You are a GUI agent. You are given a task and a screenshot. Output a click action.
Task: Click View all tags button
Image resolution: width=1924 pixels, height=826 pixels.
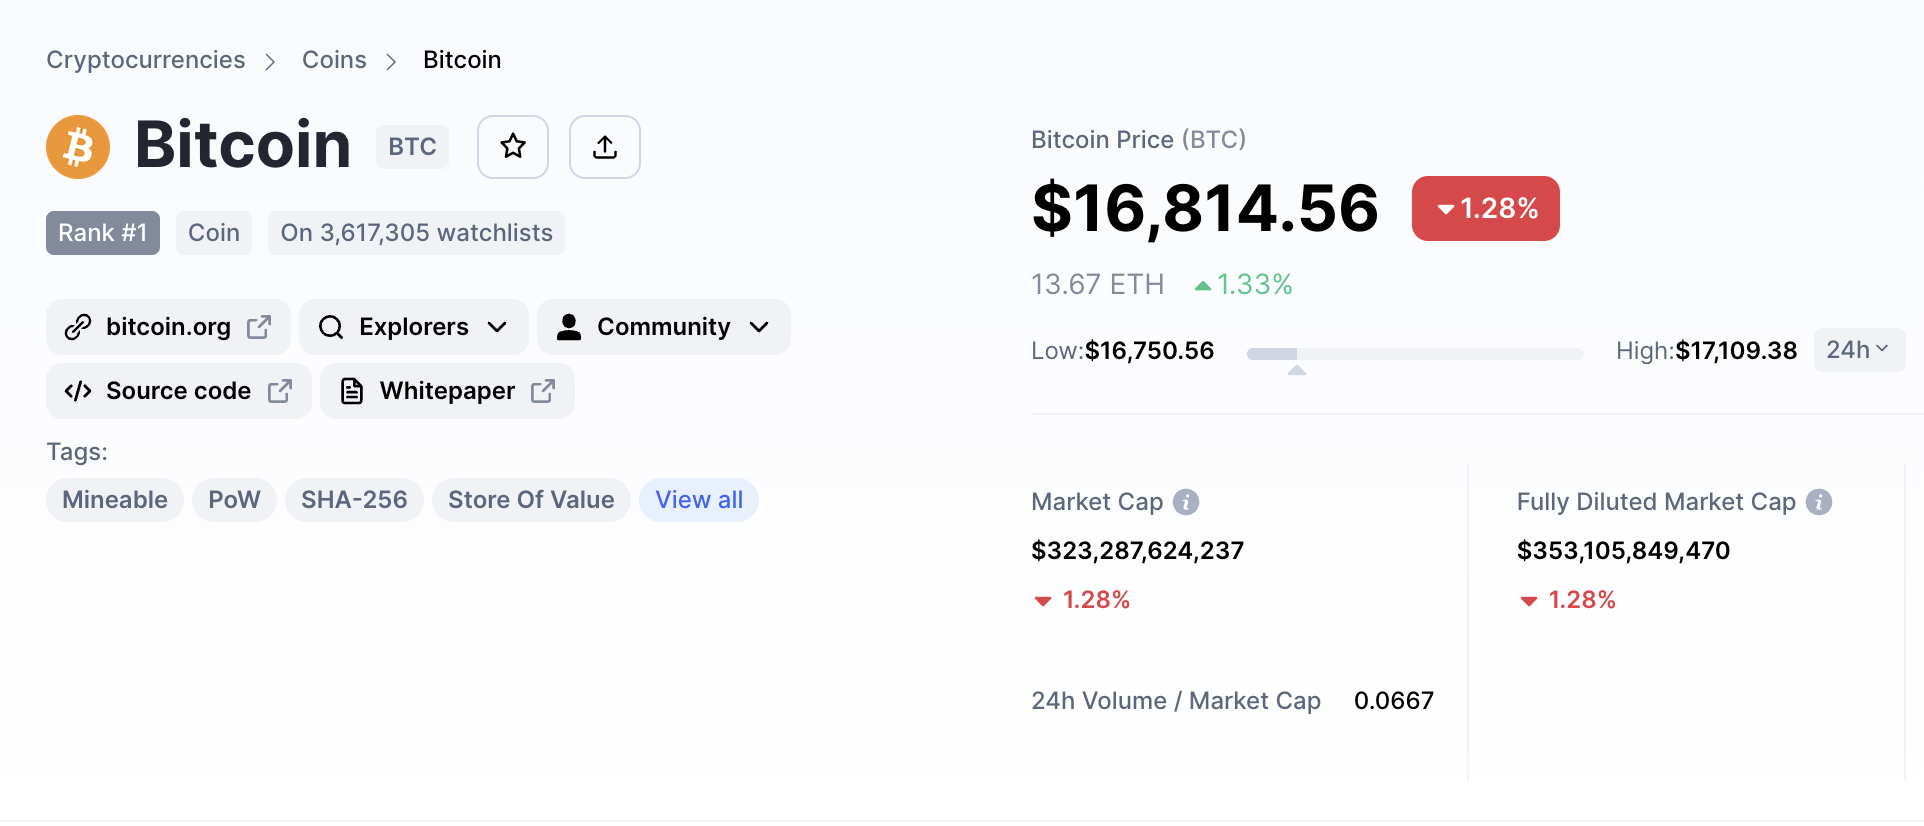point(699,500)
